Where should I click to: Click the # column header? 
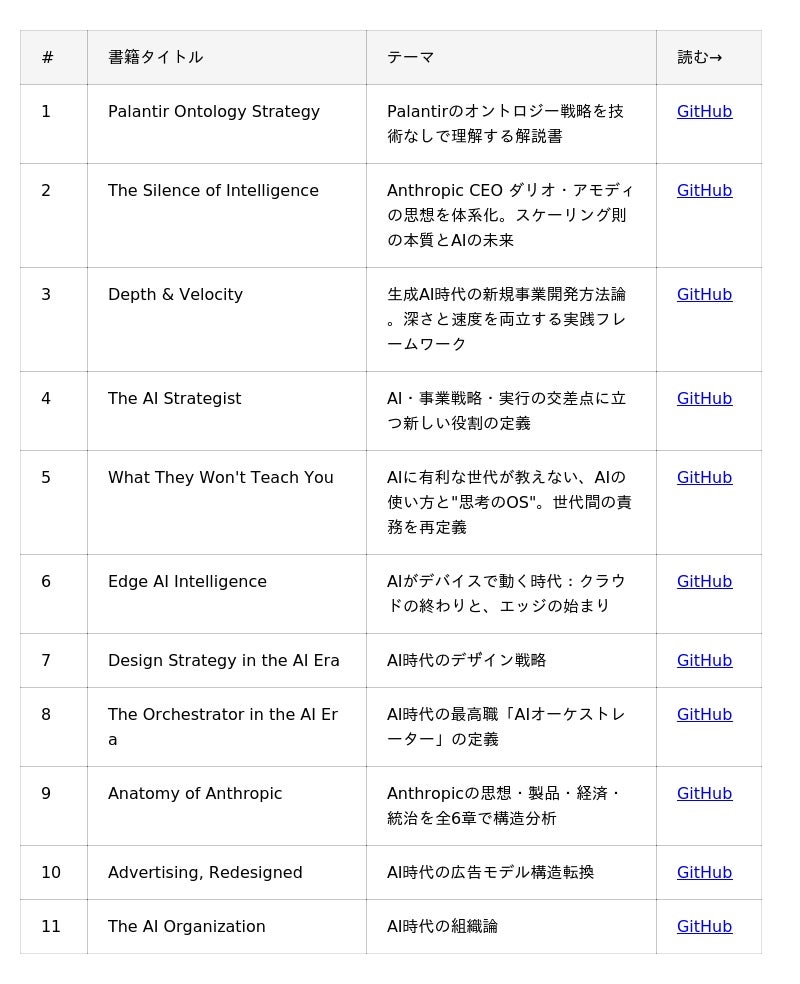pyautogui.click(x=47, y=57)
